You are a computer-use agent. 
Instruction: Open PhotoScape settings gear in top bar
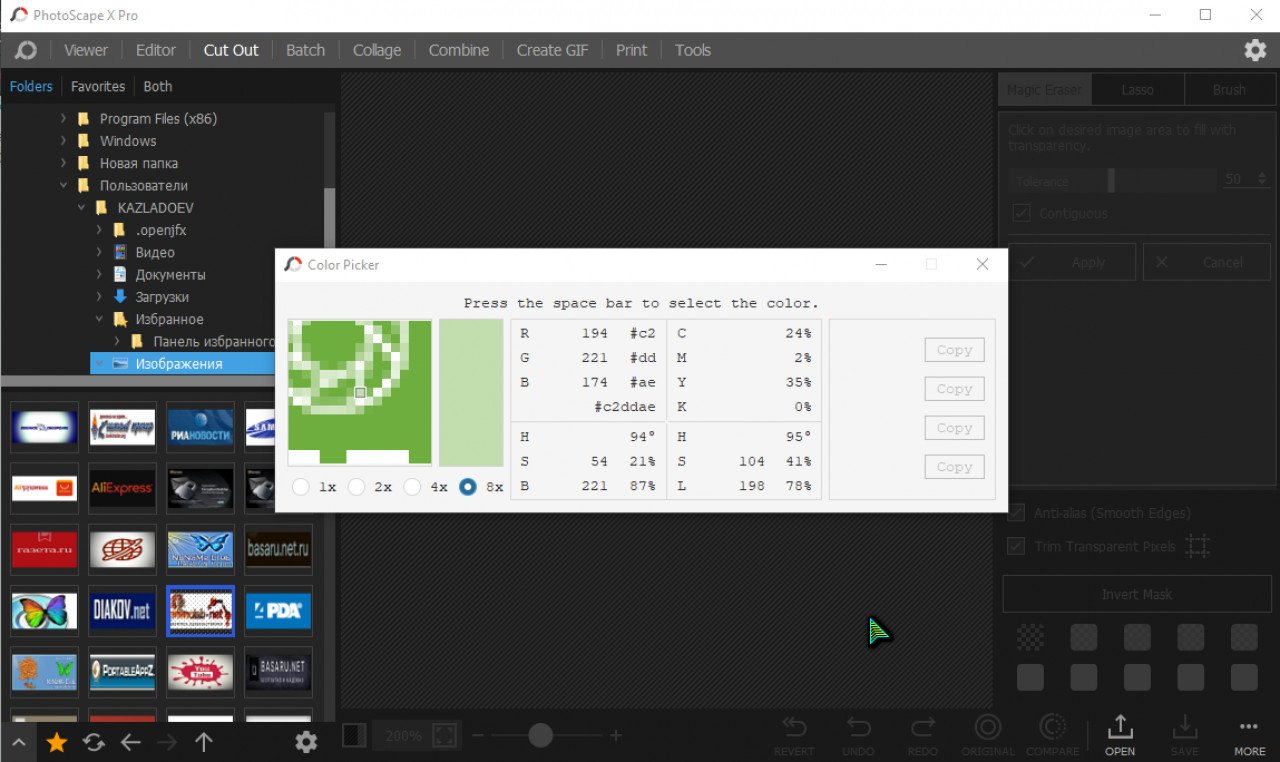click(x=1255, y=50)
